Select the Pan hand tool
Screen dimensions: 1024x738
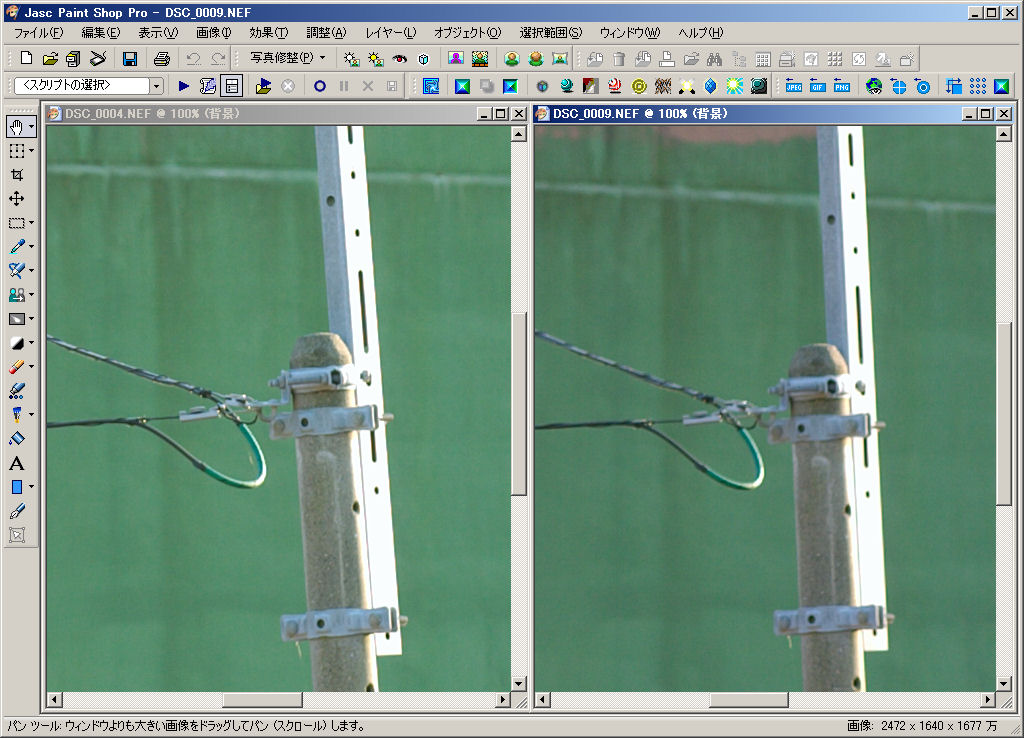pyautogui.click(x=17, y=127)
